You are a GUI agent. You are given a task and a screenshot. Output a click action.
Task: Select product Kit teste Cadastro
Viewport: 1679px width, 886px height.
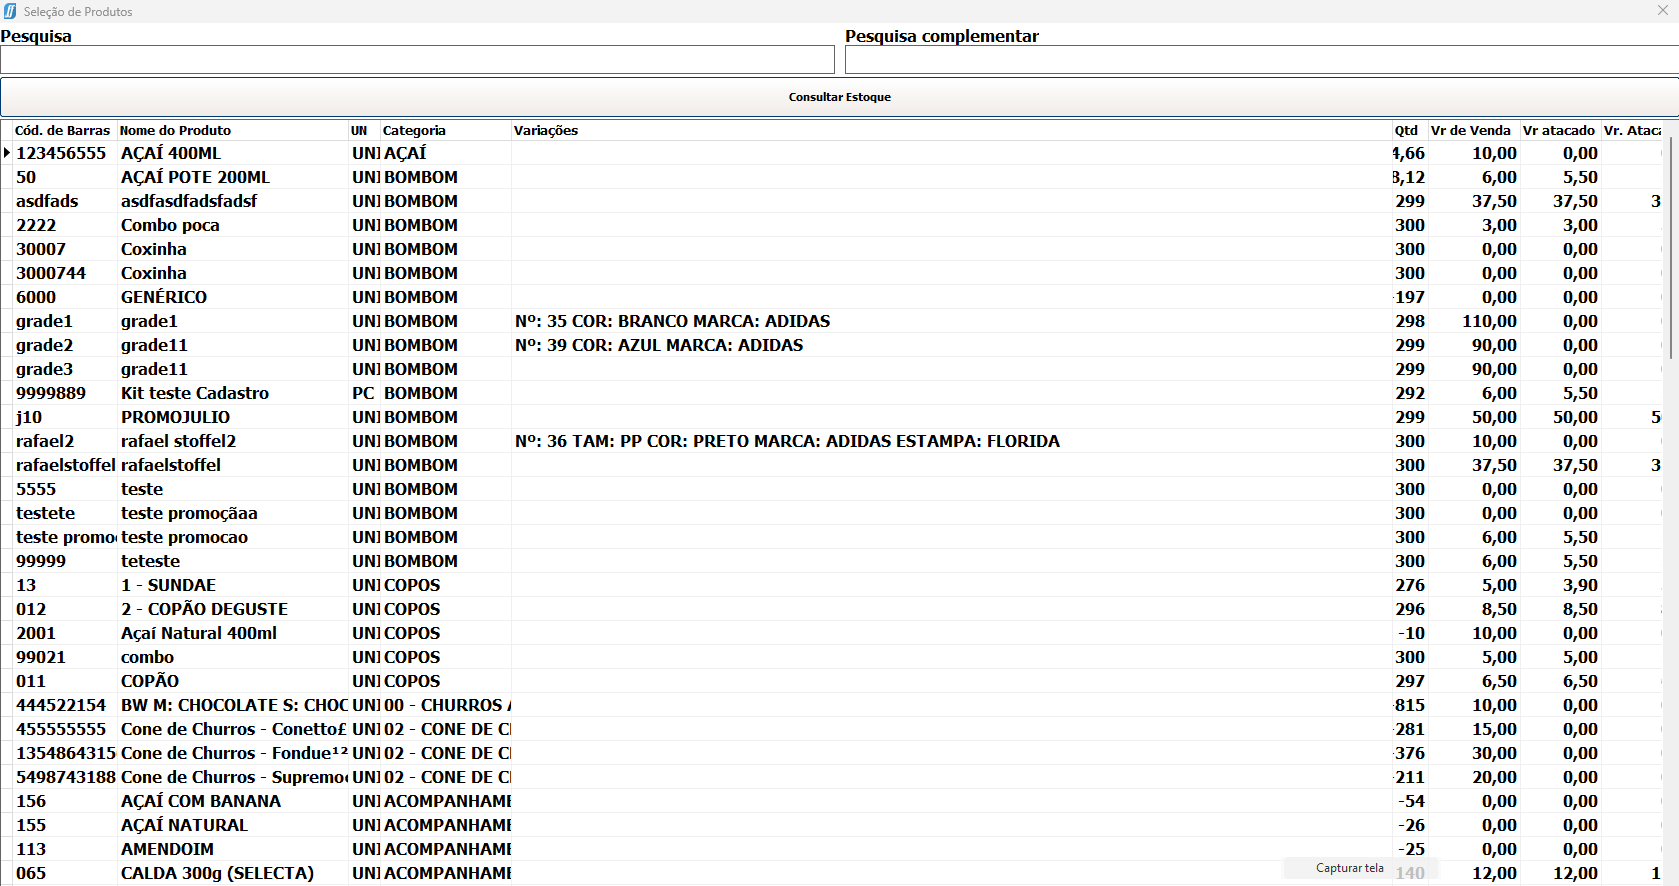(x=195, y=393)
